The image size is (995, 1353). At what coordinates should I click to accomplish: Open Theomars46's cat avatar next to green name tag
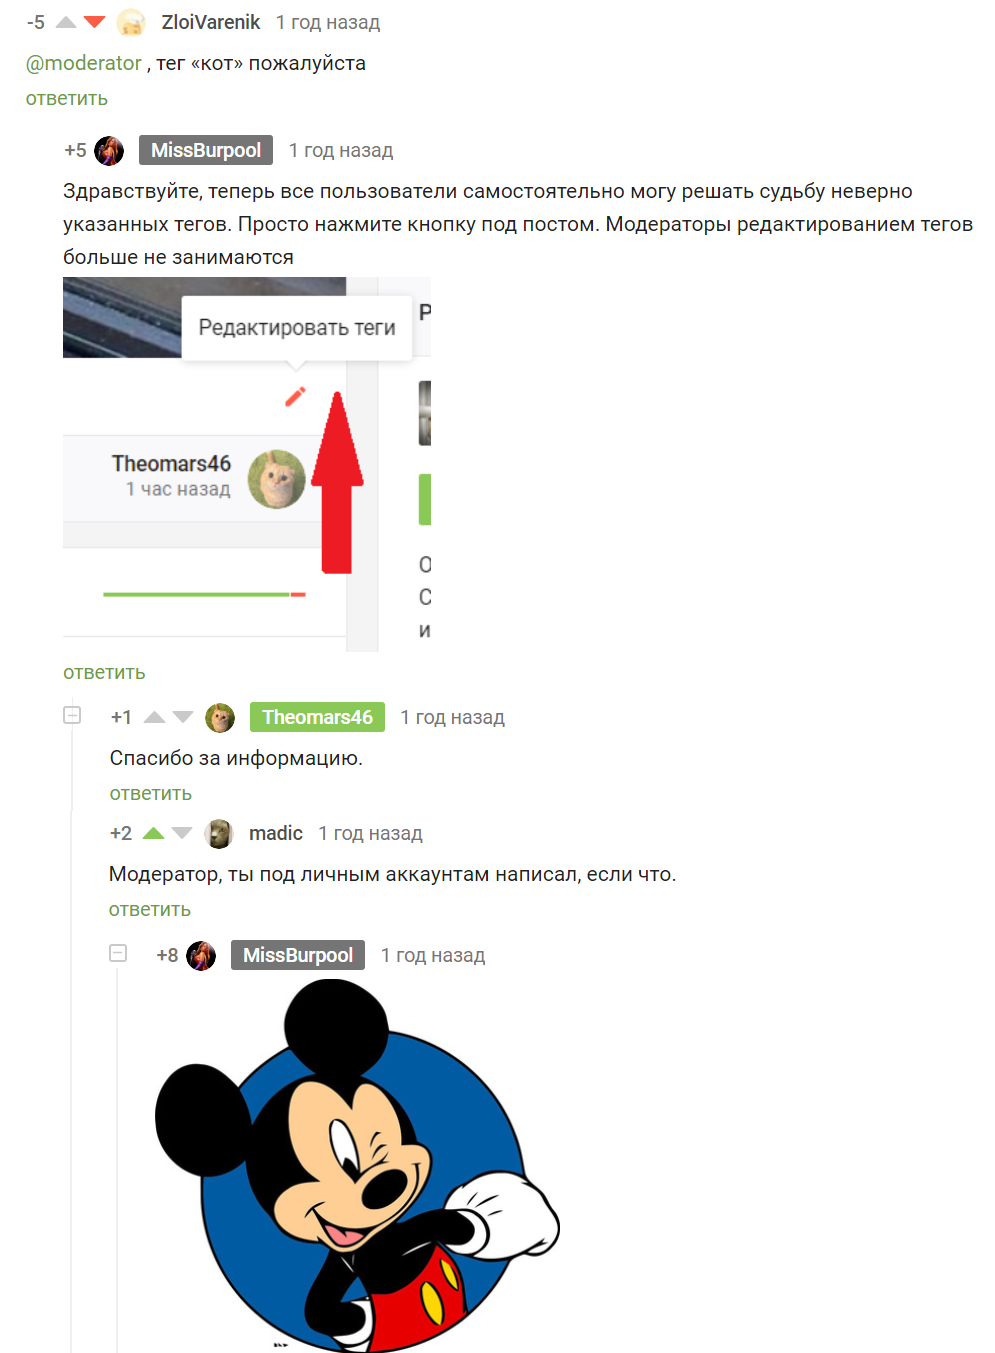click(220, 717)
